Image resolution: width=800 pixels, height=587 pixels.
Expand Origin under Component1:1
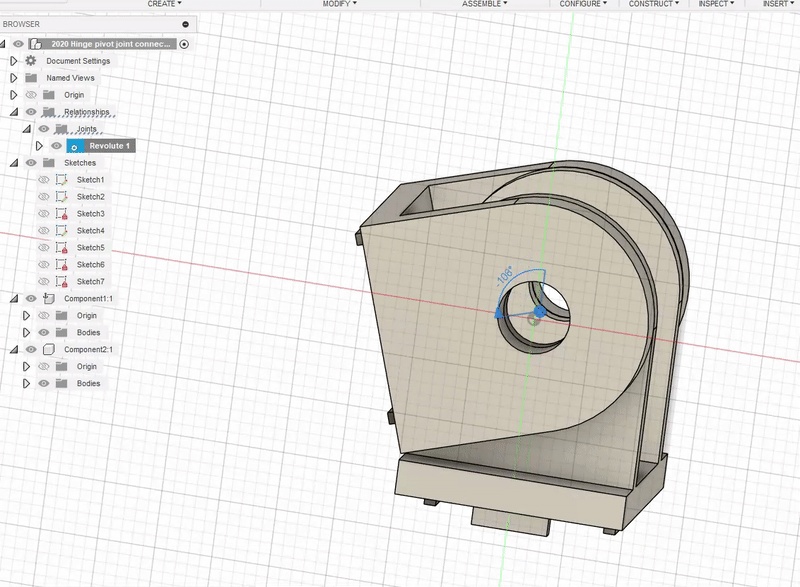(27, 316)
